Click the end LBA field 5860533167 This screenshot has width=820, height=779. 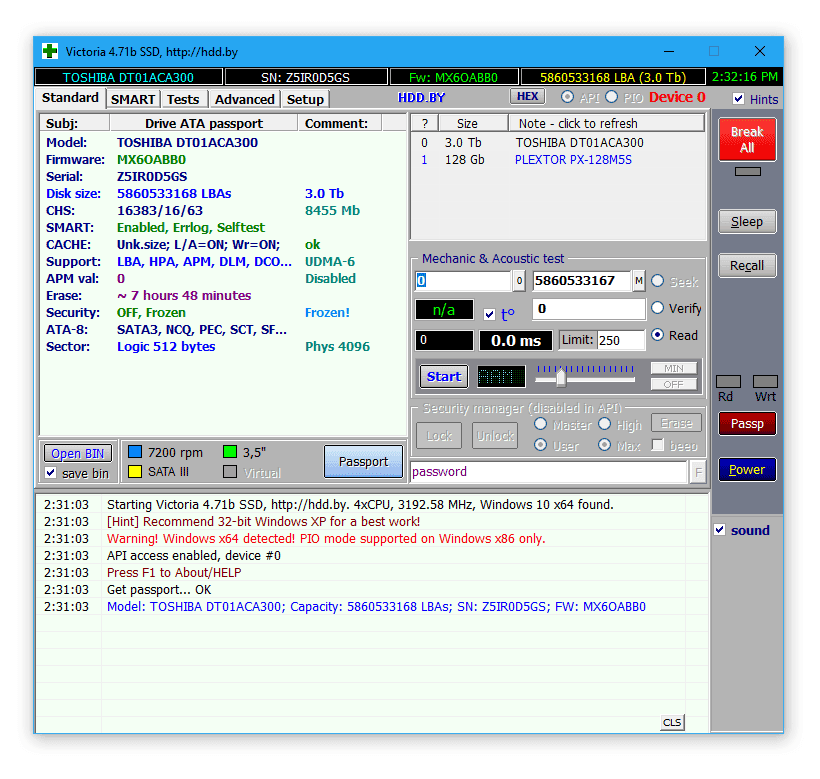coord(582,281)
